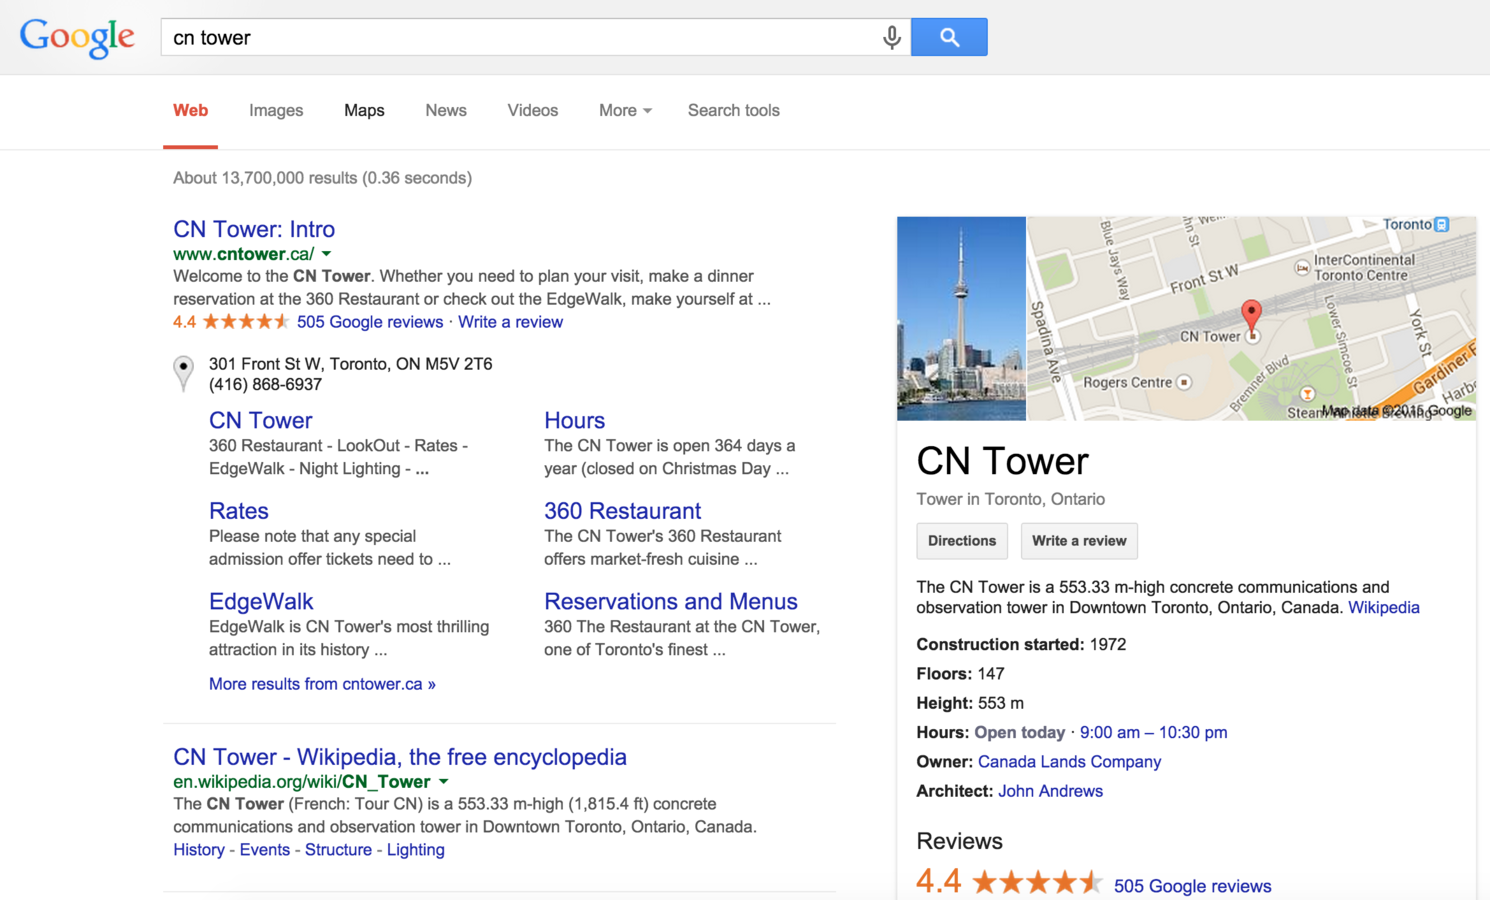Click More results from cntower.ca
This screenshot has height=900, width=1490.
click(322, 684)
